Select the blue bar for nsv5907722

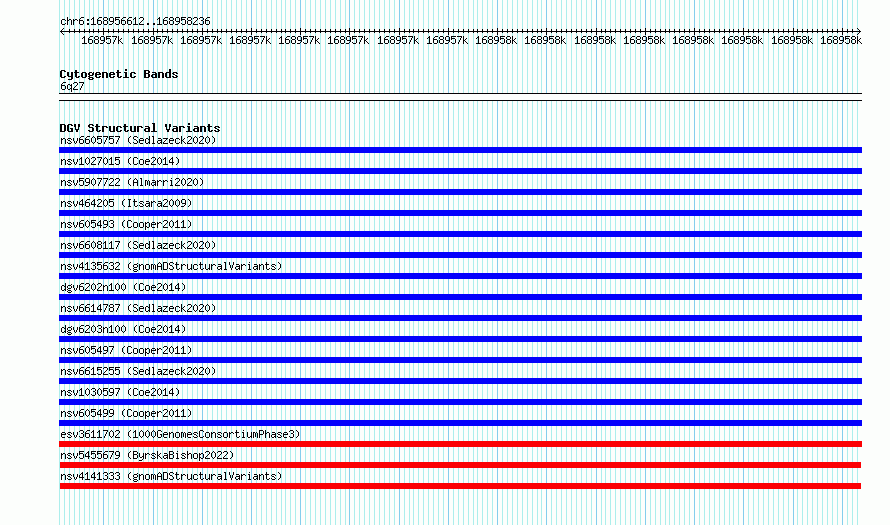pos(460,192)
